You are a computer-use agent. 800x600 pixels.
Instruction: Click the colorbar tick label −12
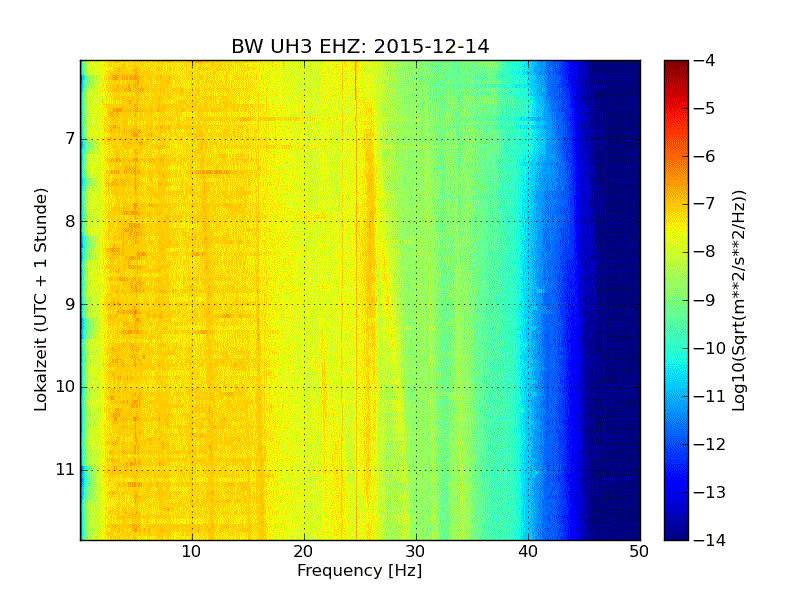(x=710, y=444)
